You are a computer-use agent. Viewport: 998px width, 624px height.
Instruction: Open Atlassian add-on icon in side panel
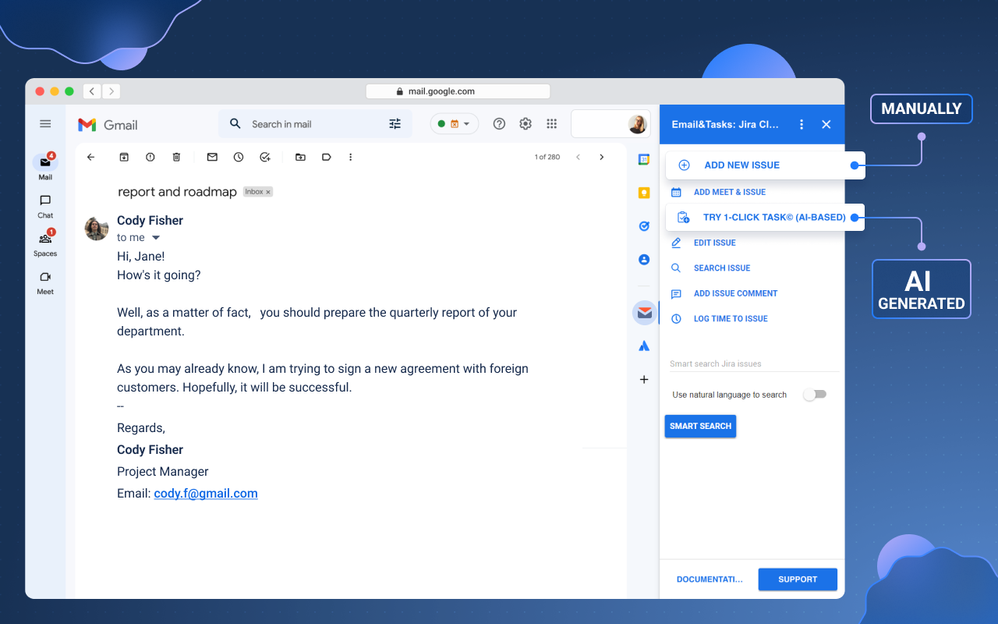pyautogui.click(x=644, y=346)
